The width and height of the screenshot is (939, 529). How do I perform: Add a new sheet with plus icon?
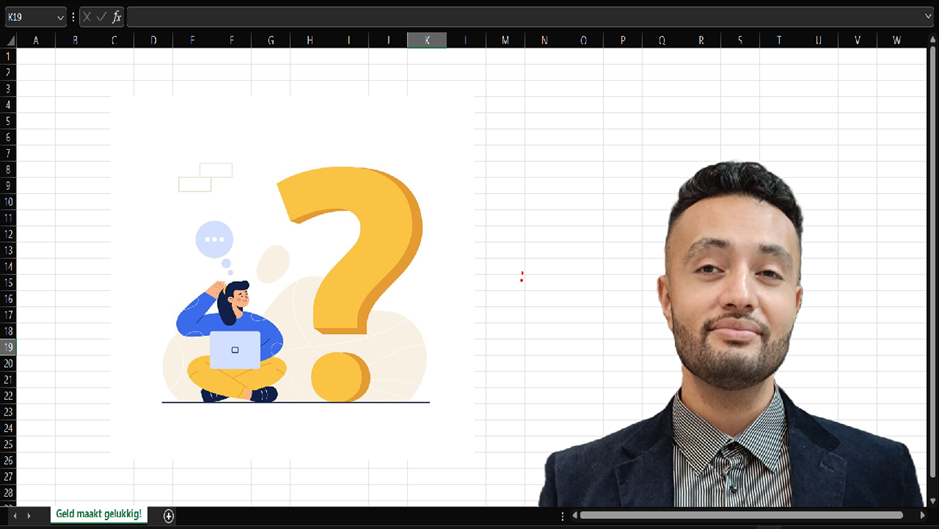[x=168, y=516]
